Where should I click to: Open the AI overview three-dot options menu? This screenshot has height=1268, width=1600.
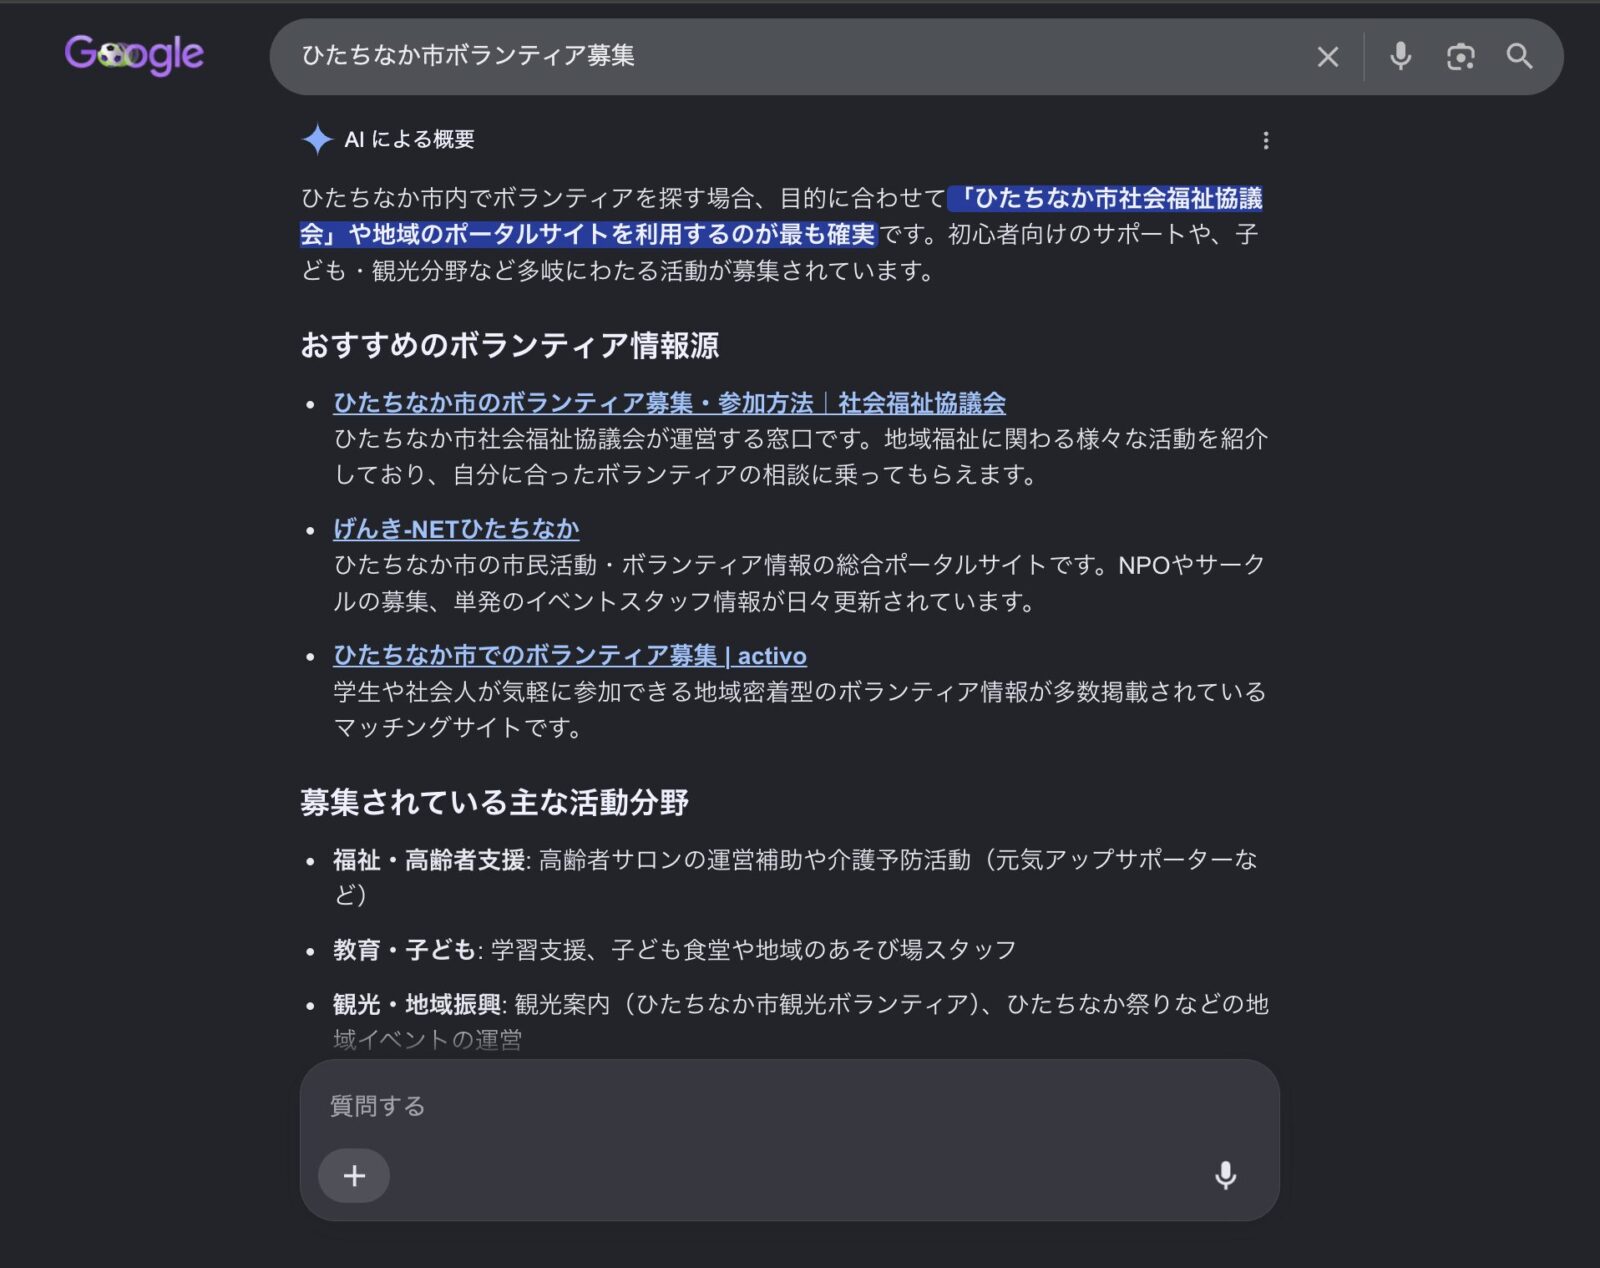coord(1265,140)
